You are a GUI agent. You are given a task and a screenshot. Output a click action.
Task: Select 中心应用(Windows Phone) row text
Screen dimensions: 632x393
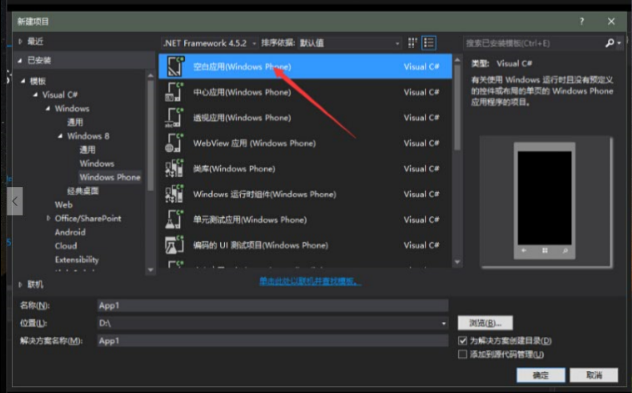click(242, 92)
